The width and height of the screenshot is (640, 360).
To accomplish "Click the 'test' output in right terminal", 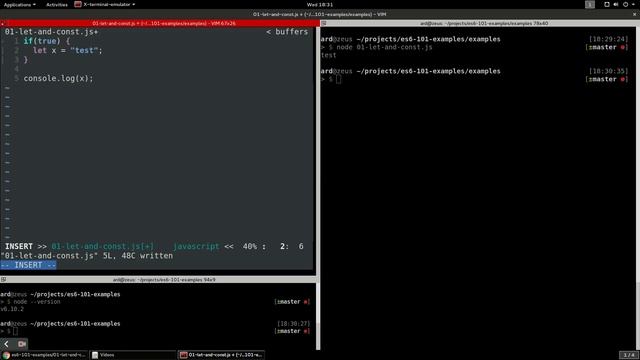I will [328, 55].
